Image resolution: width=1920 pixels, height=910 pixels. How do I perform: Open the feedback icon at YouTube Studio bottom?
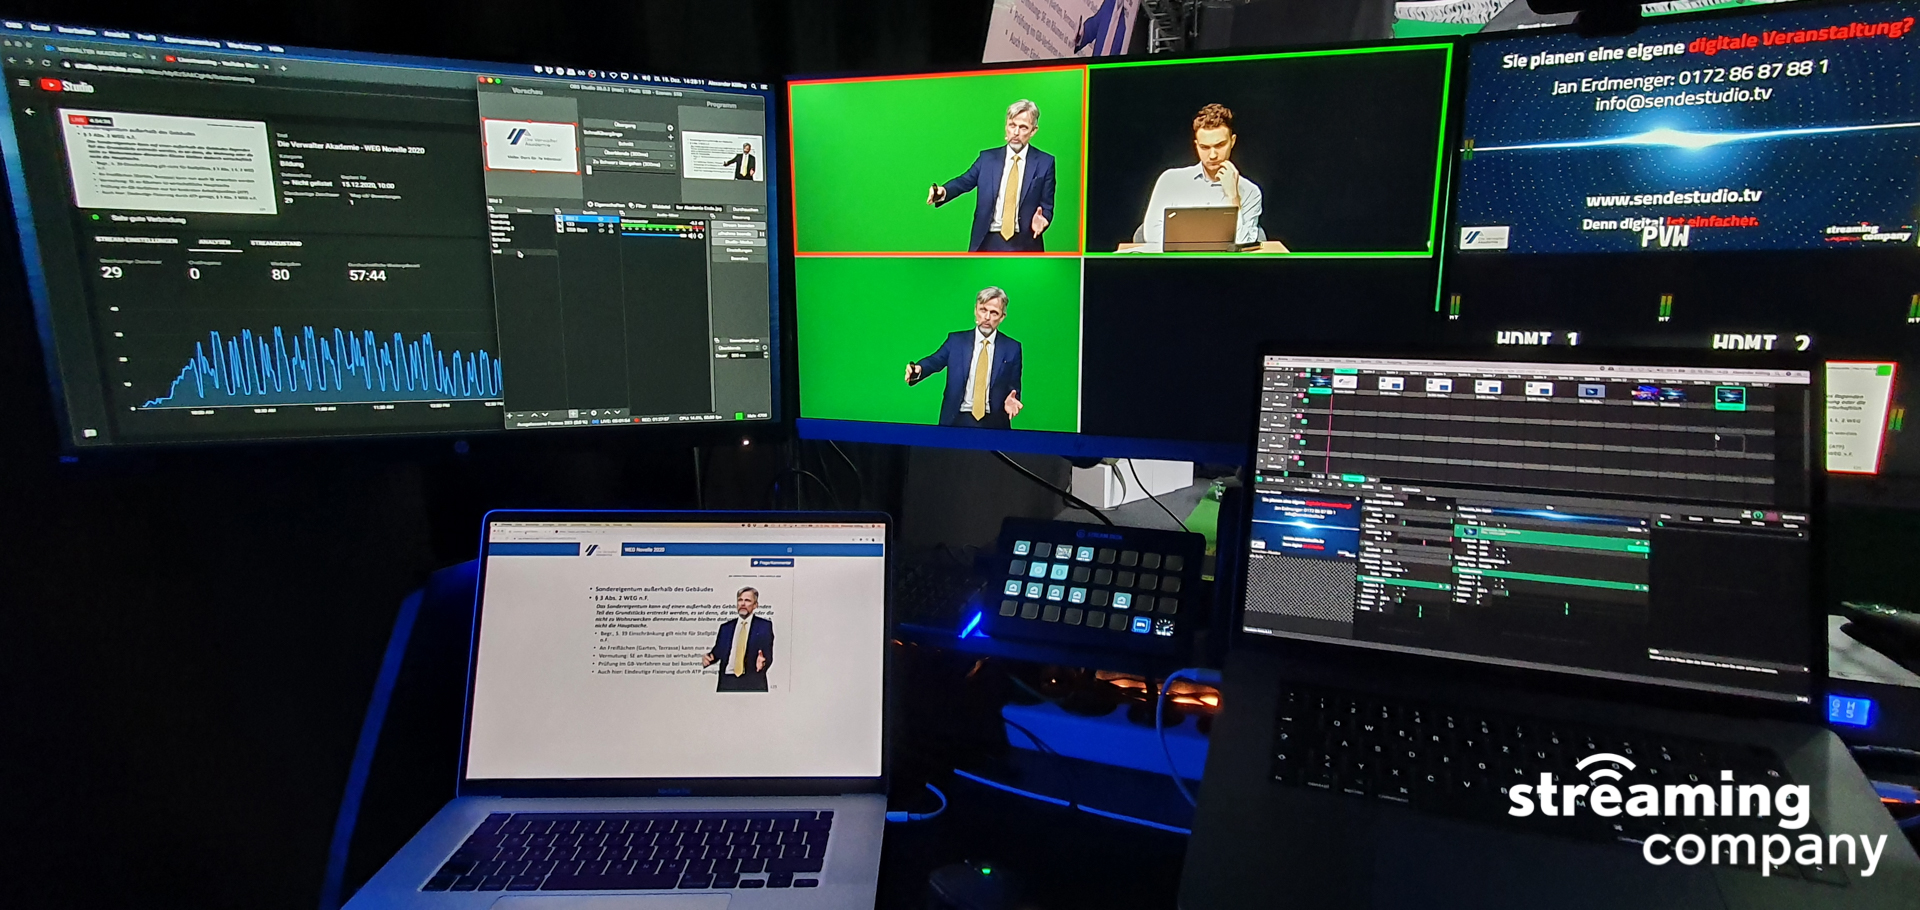tap(90, 433)
